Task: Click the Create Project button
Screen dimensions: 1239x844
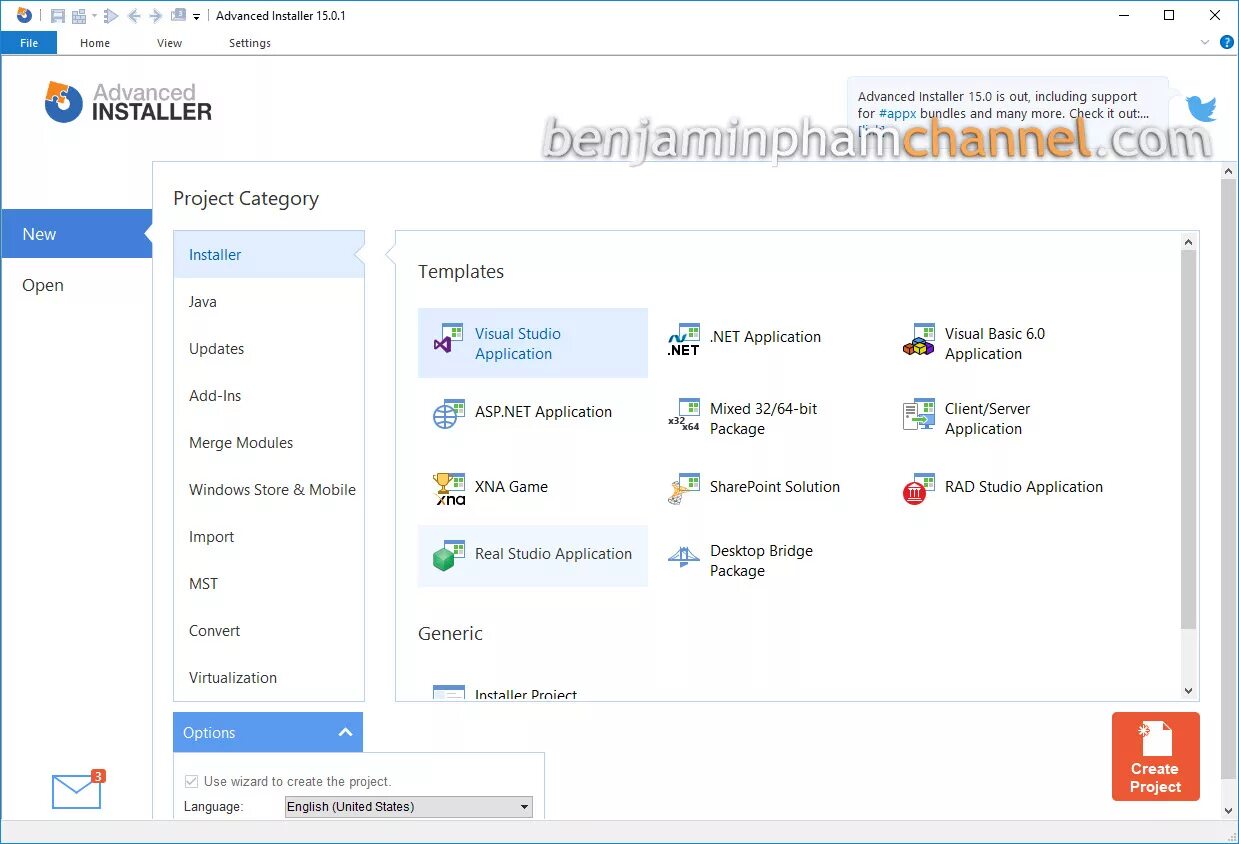Action: [x=1155, y=756]
